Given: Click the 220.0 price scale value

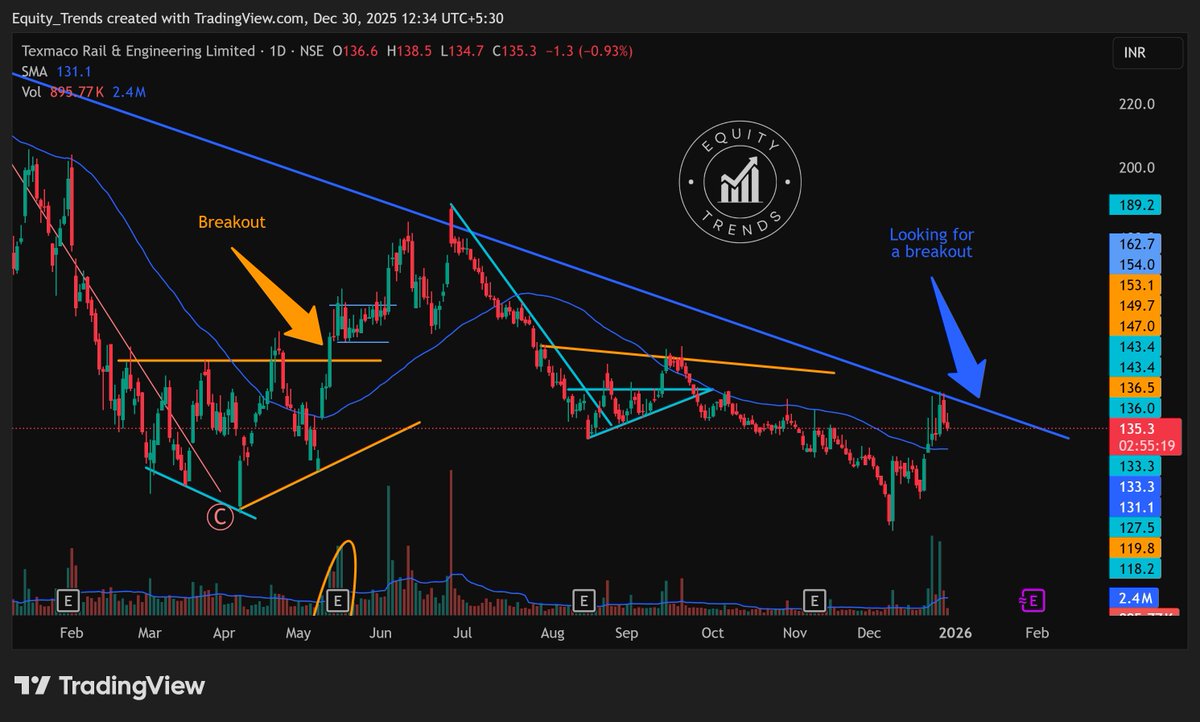Looking at the screenshot, I should tap(1137, 104).
